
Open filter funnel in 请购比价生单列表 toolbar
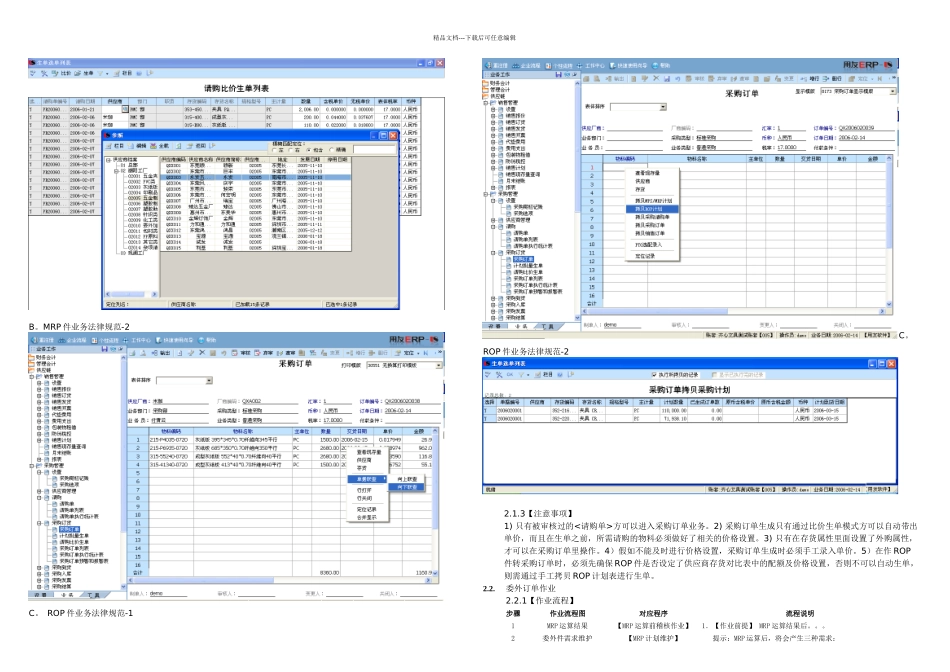(101, 73)
